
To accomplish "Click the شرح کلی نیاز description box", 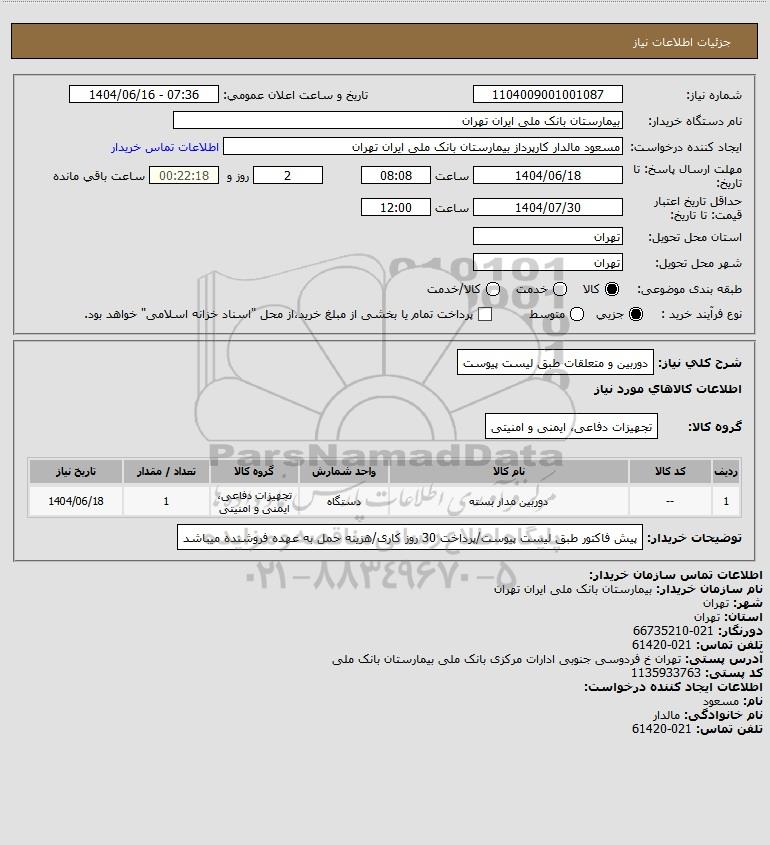I will [555, 363].
